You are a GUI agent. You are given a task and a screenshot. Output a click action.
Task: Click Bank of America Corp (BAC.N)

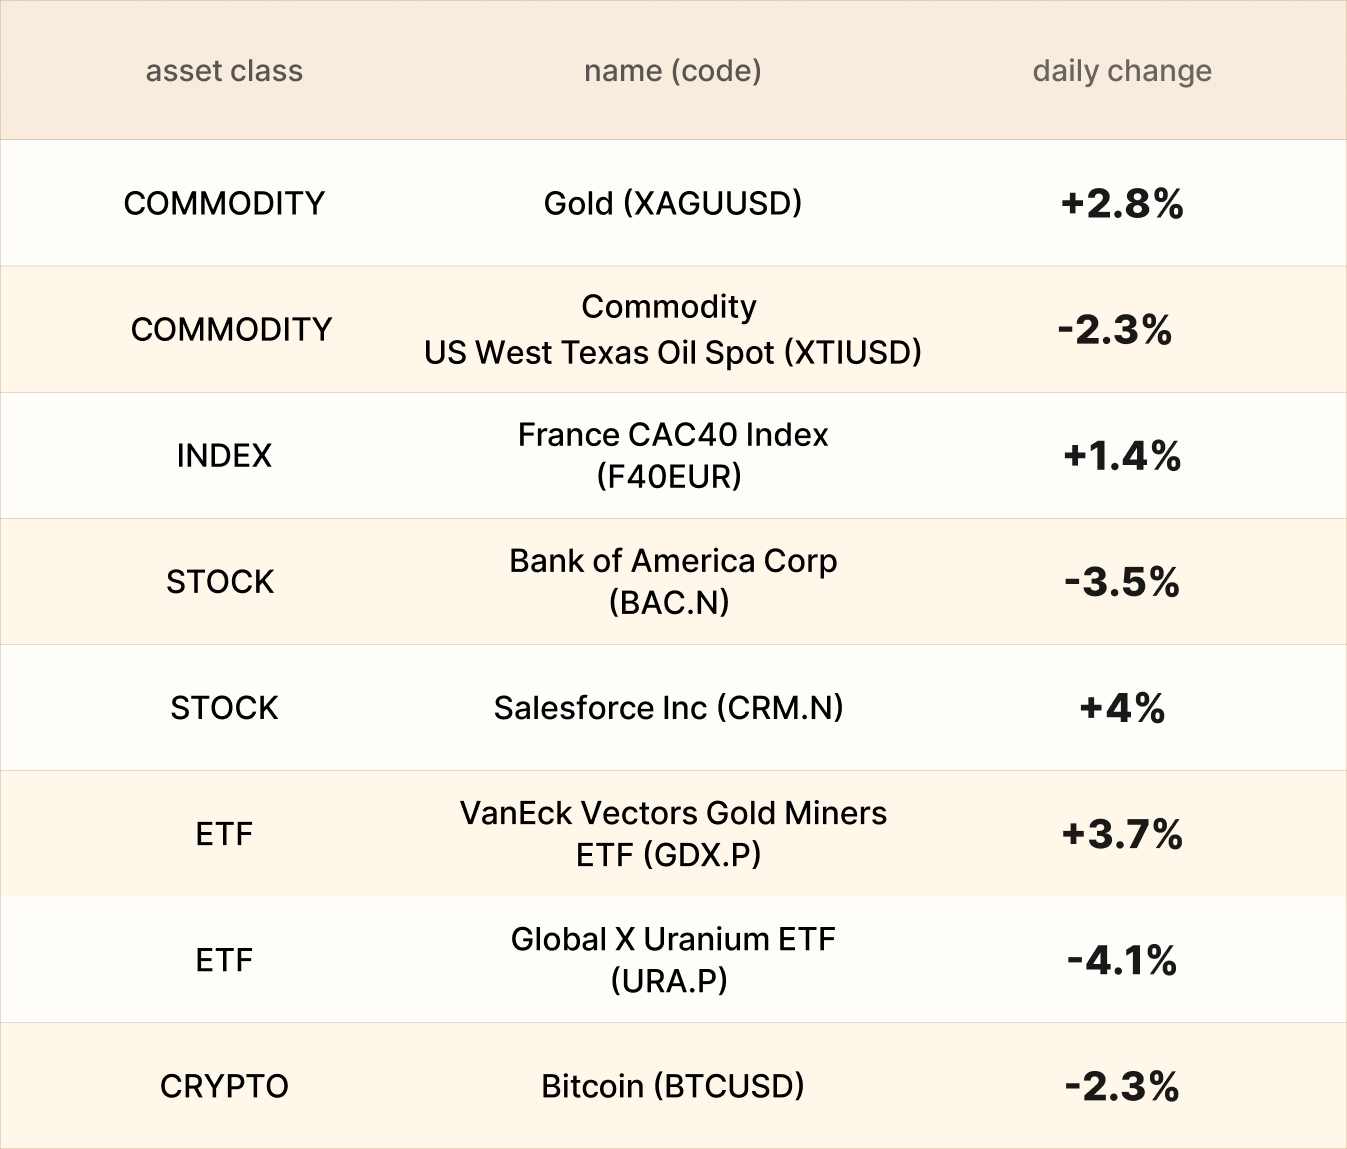point(672,581)
